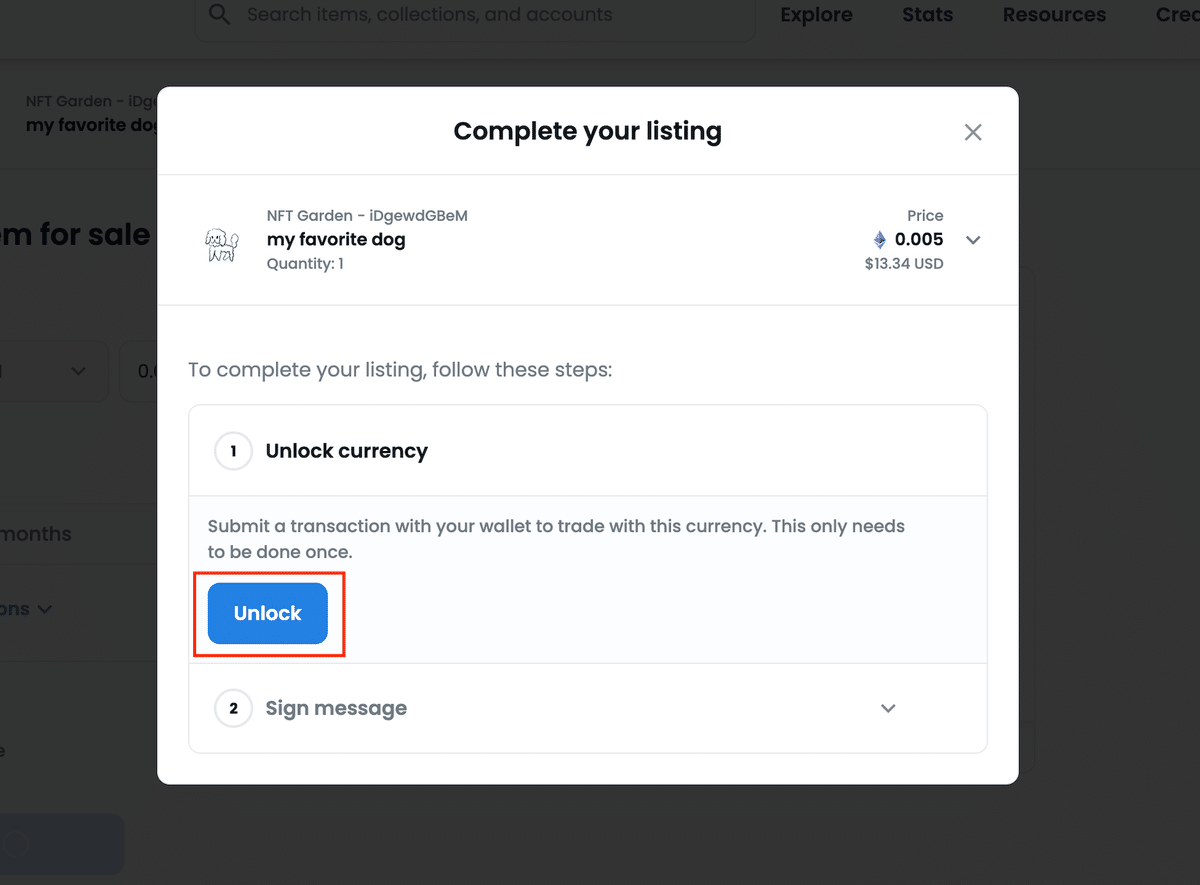The image size is (1200, 885).
Task: Open the Resources menu
Action: [1054, 15]
